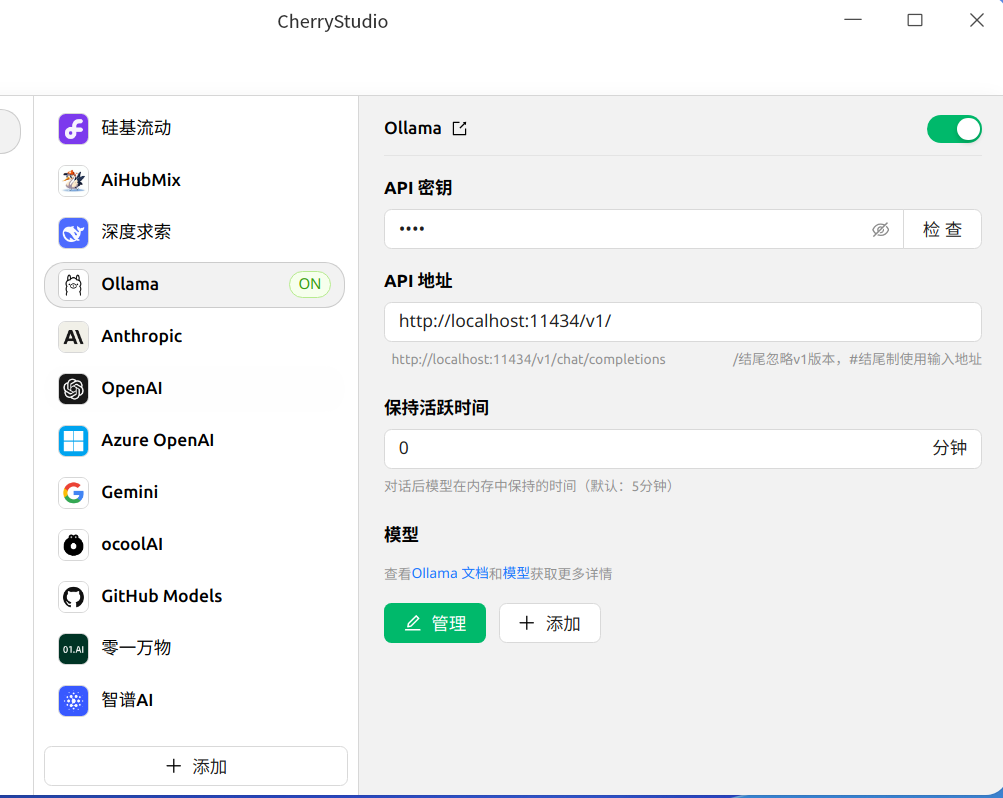Viewport: 1003px width, 798px height.
Task: Select 智谱AI in the provider list
Action: [194, 701]
